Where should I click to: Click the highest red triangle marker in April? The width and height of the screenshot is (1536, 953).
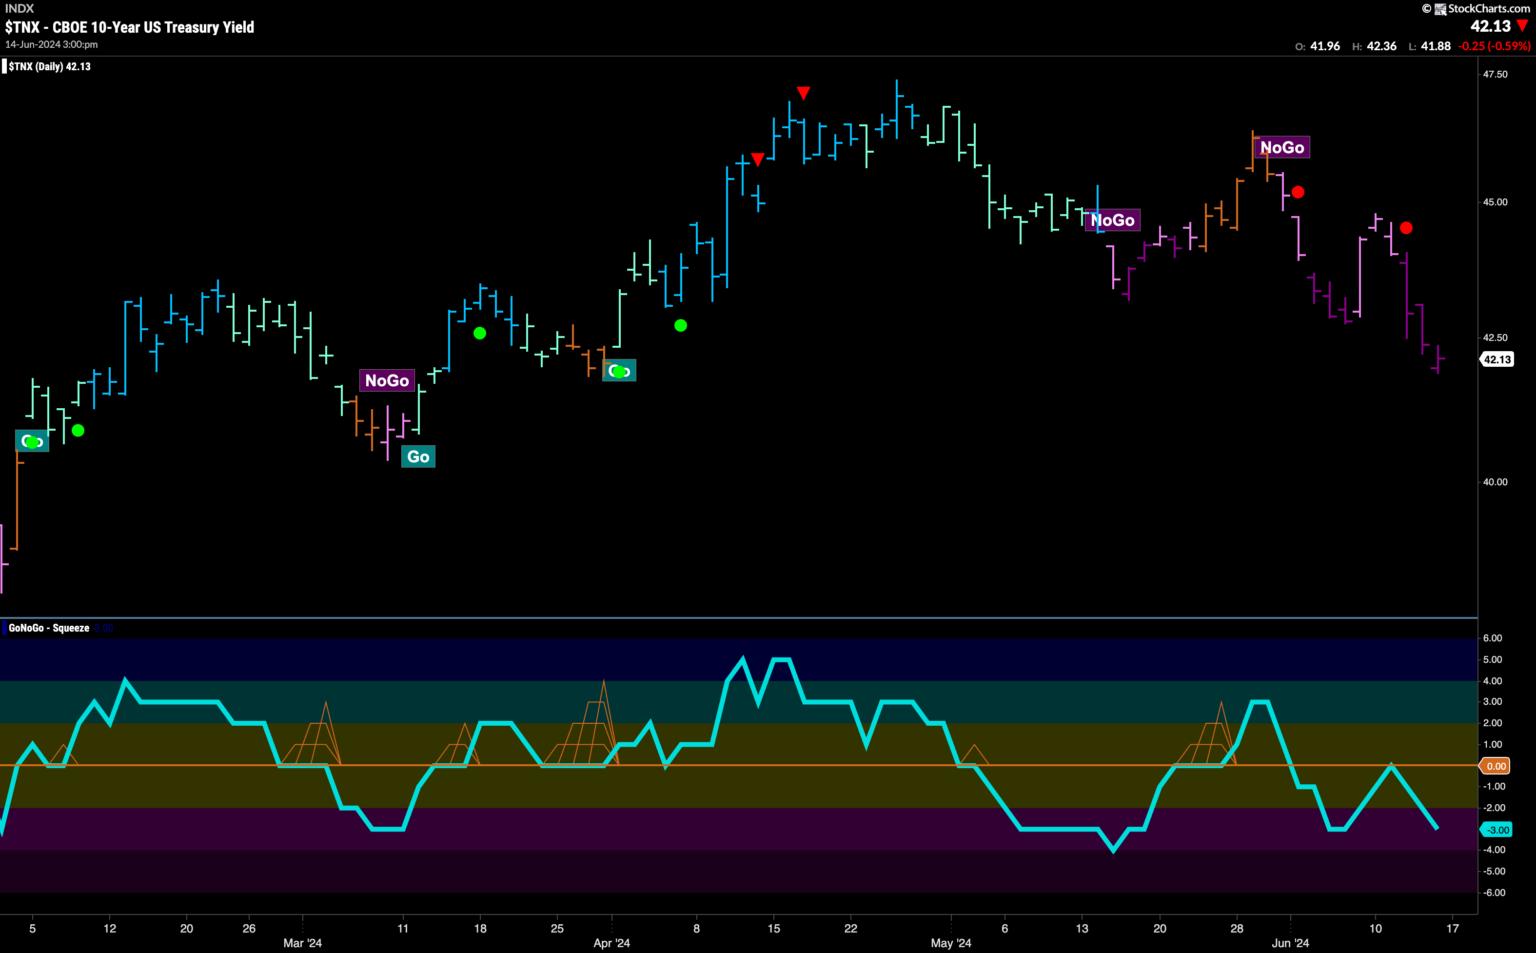point(803,93)
